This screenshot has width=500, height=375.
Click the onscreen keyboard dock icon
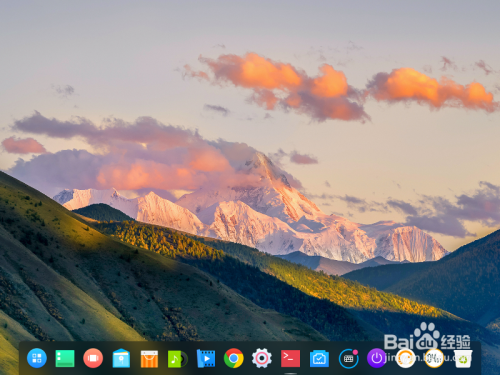click(349, 358)
